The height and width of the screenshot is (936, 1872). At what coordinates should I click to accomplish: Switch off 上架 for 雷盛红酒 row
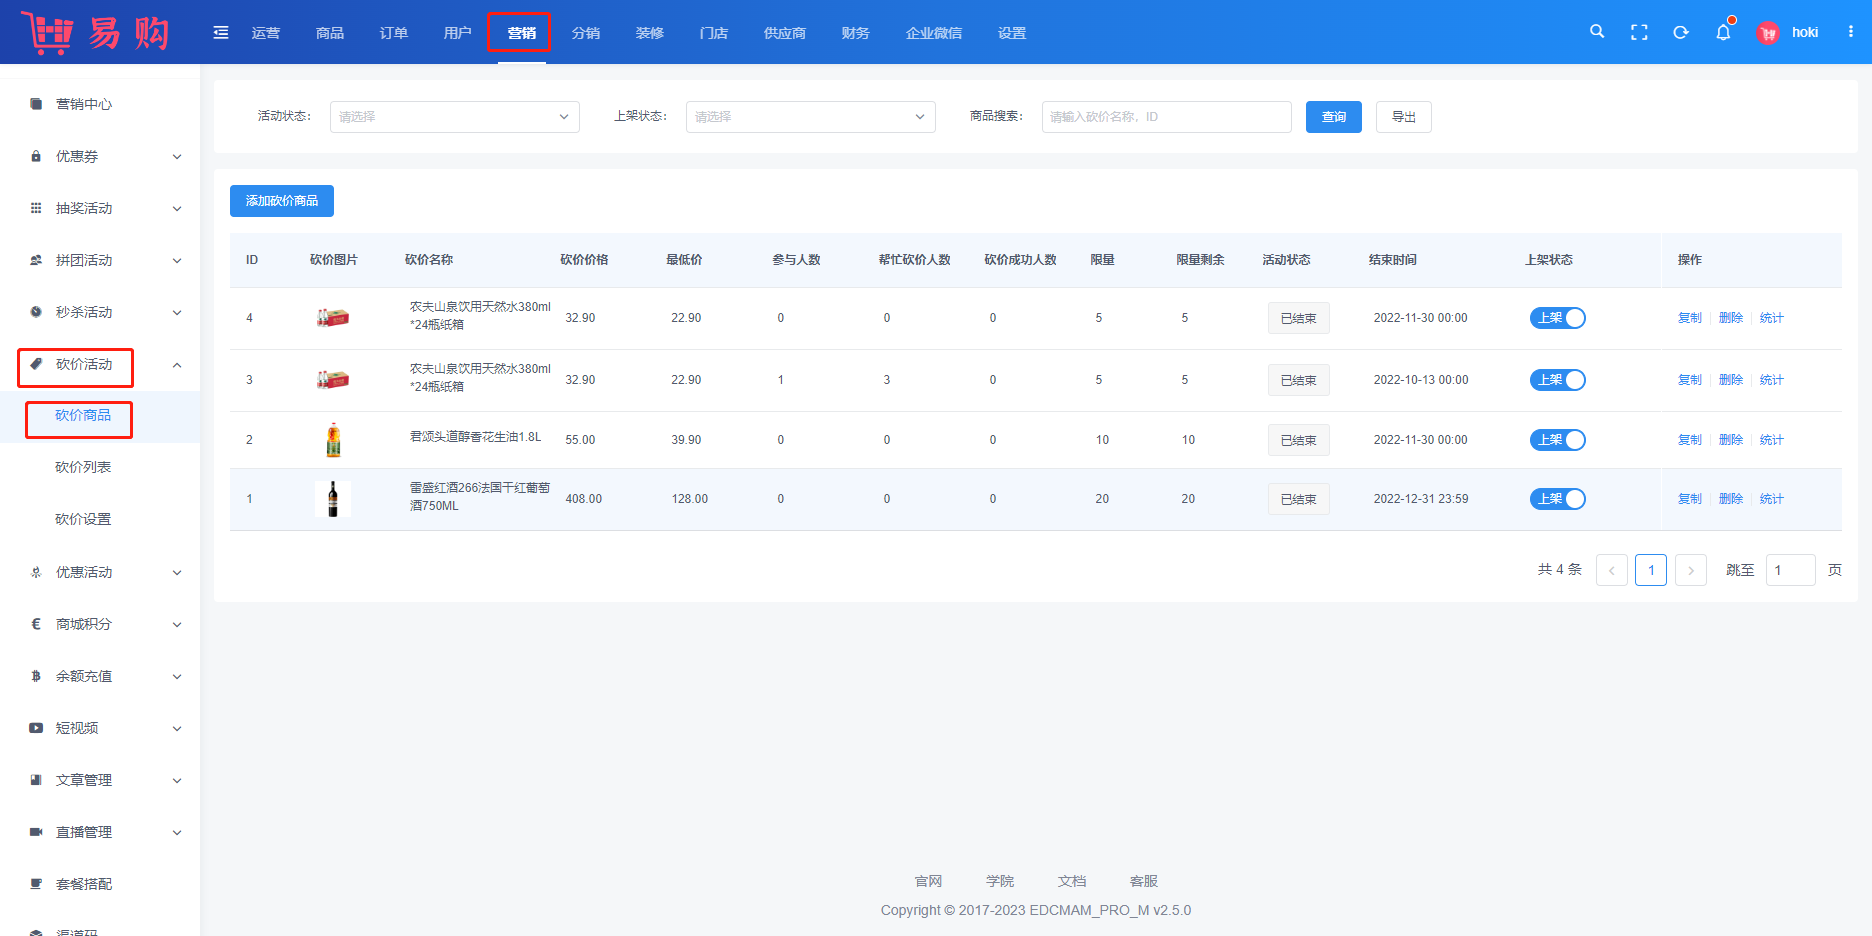point(1557,499)
